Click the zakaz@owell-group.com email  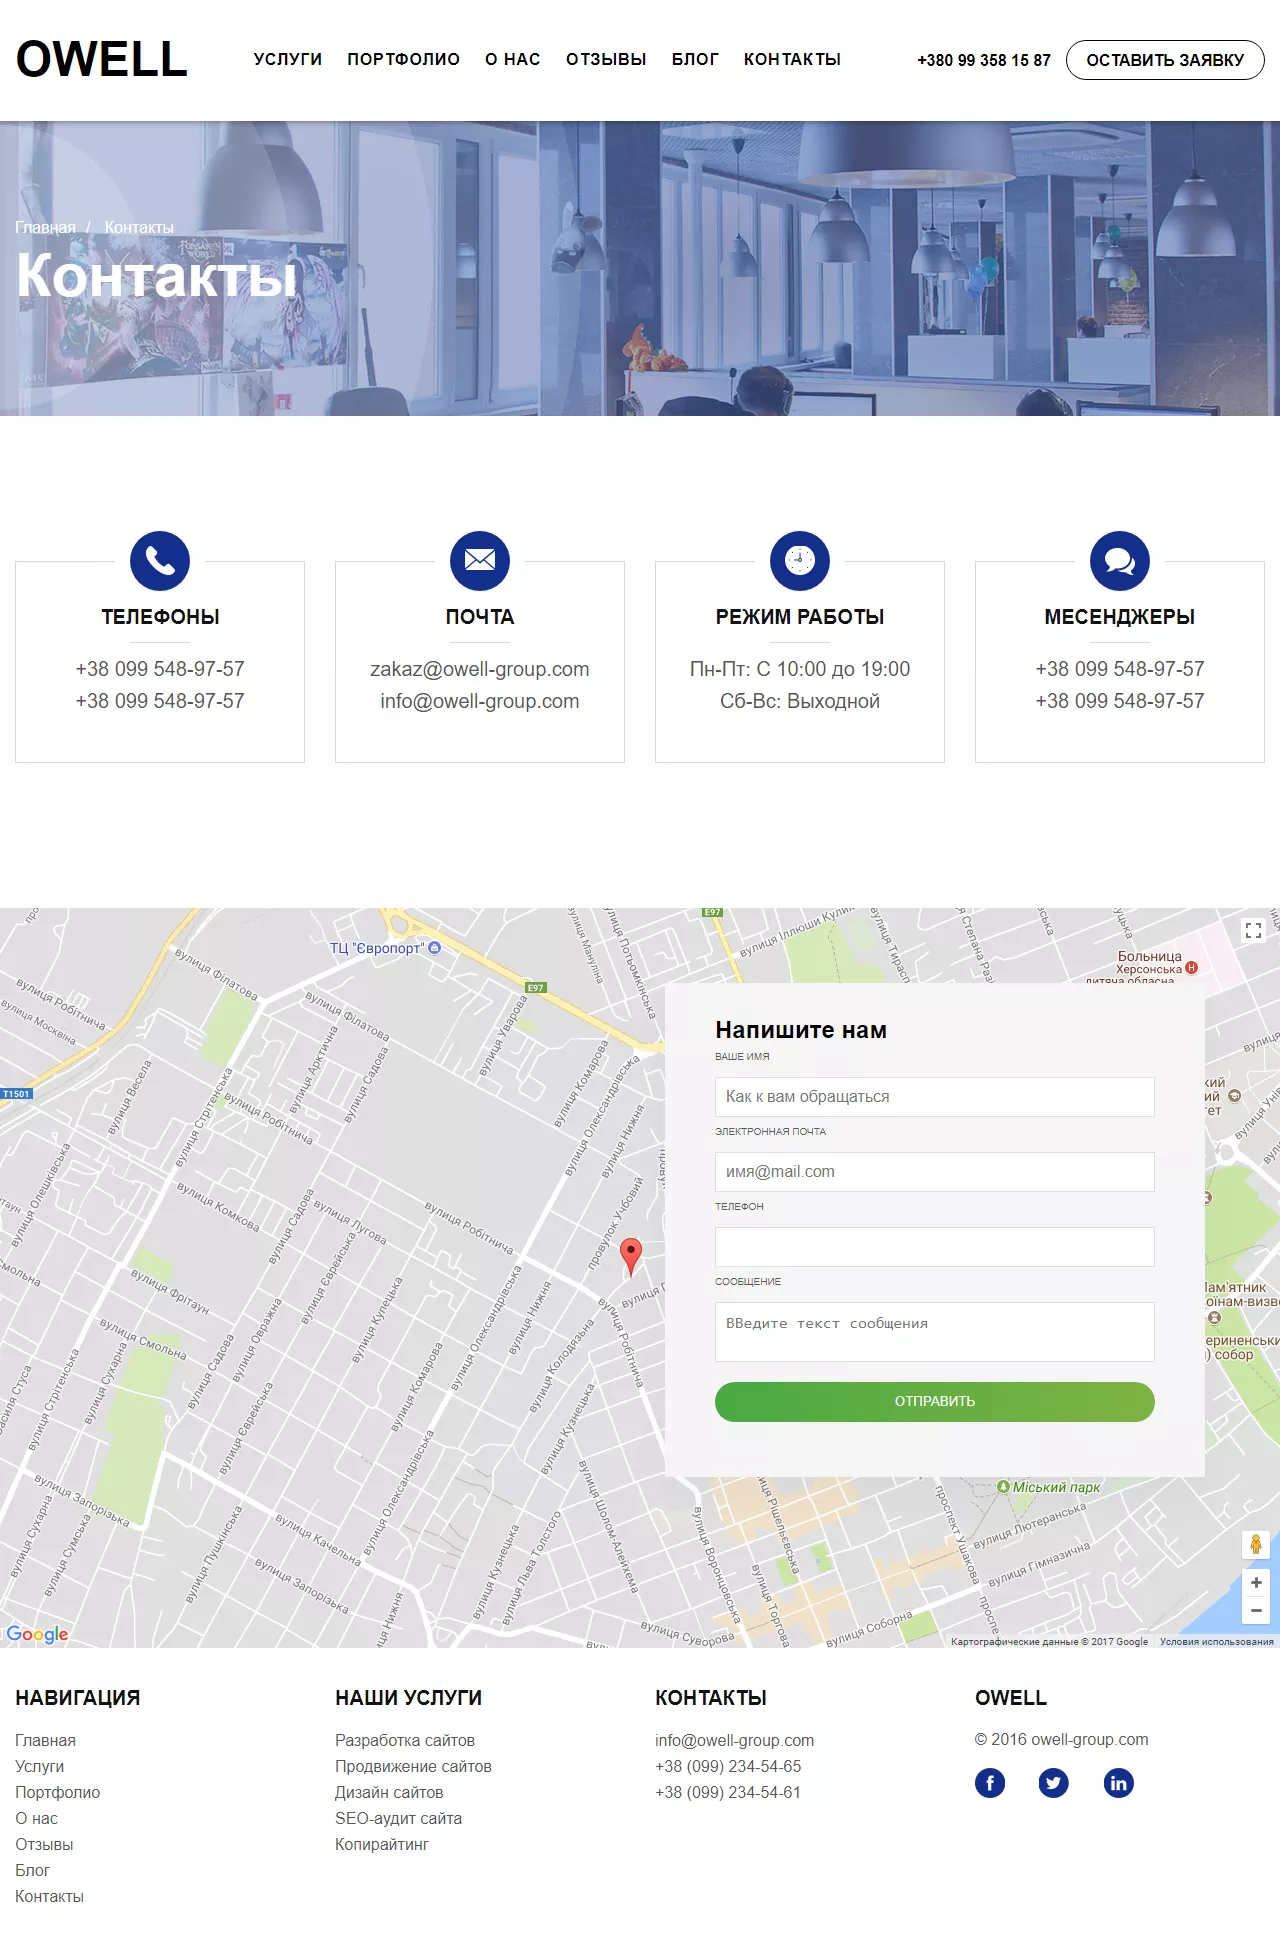click(480, 669)
